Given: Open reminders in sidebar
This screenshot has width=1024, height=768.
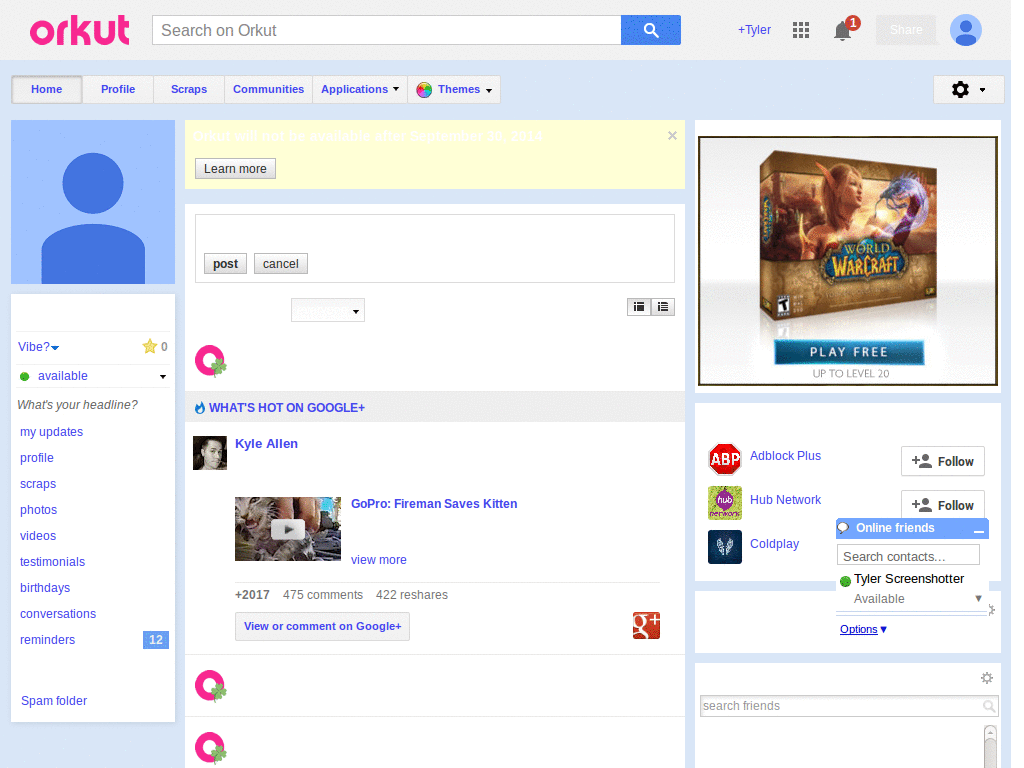Looking at the screenshot, I should pyautogui.click(x=48, y=640).
